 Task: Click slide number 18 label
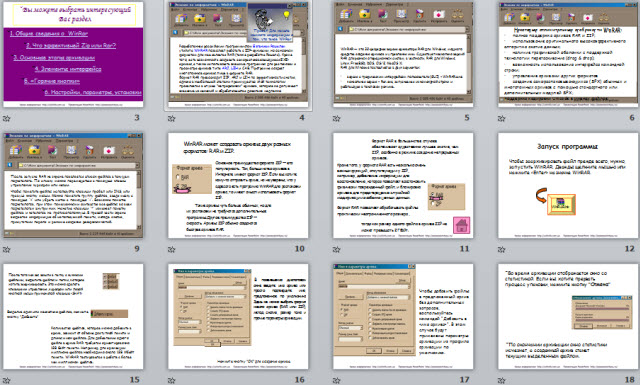click(629, 380)
